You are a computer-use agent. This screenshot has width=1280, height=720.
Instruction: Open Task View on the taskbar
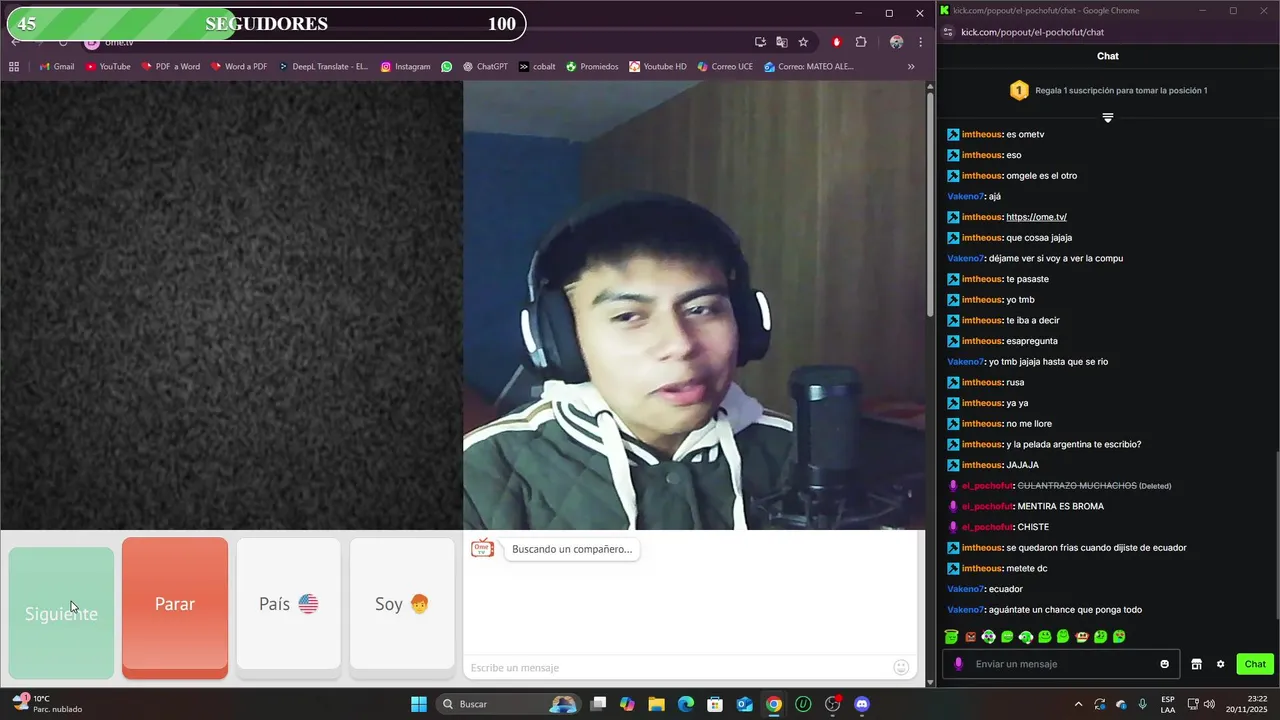[598, 704]
